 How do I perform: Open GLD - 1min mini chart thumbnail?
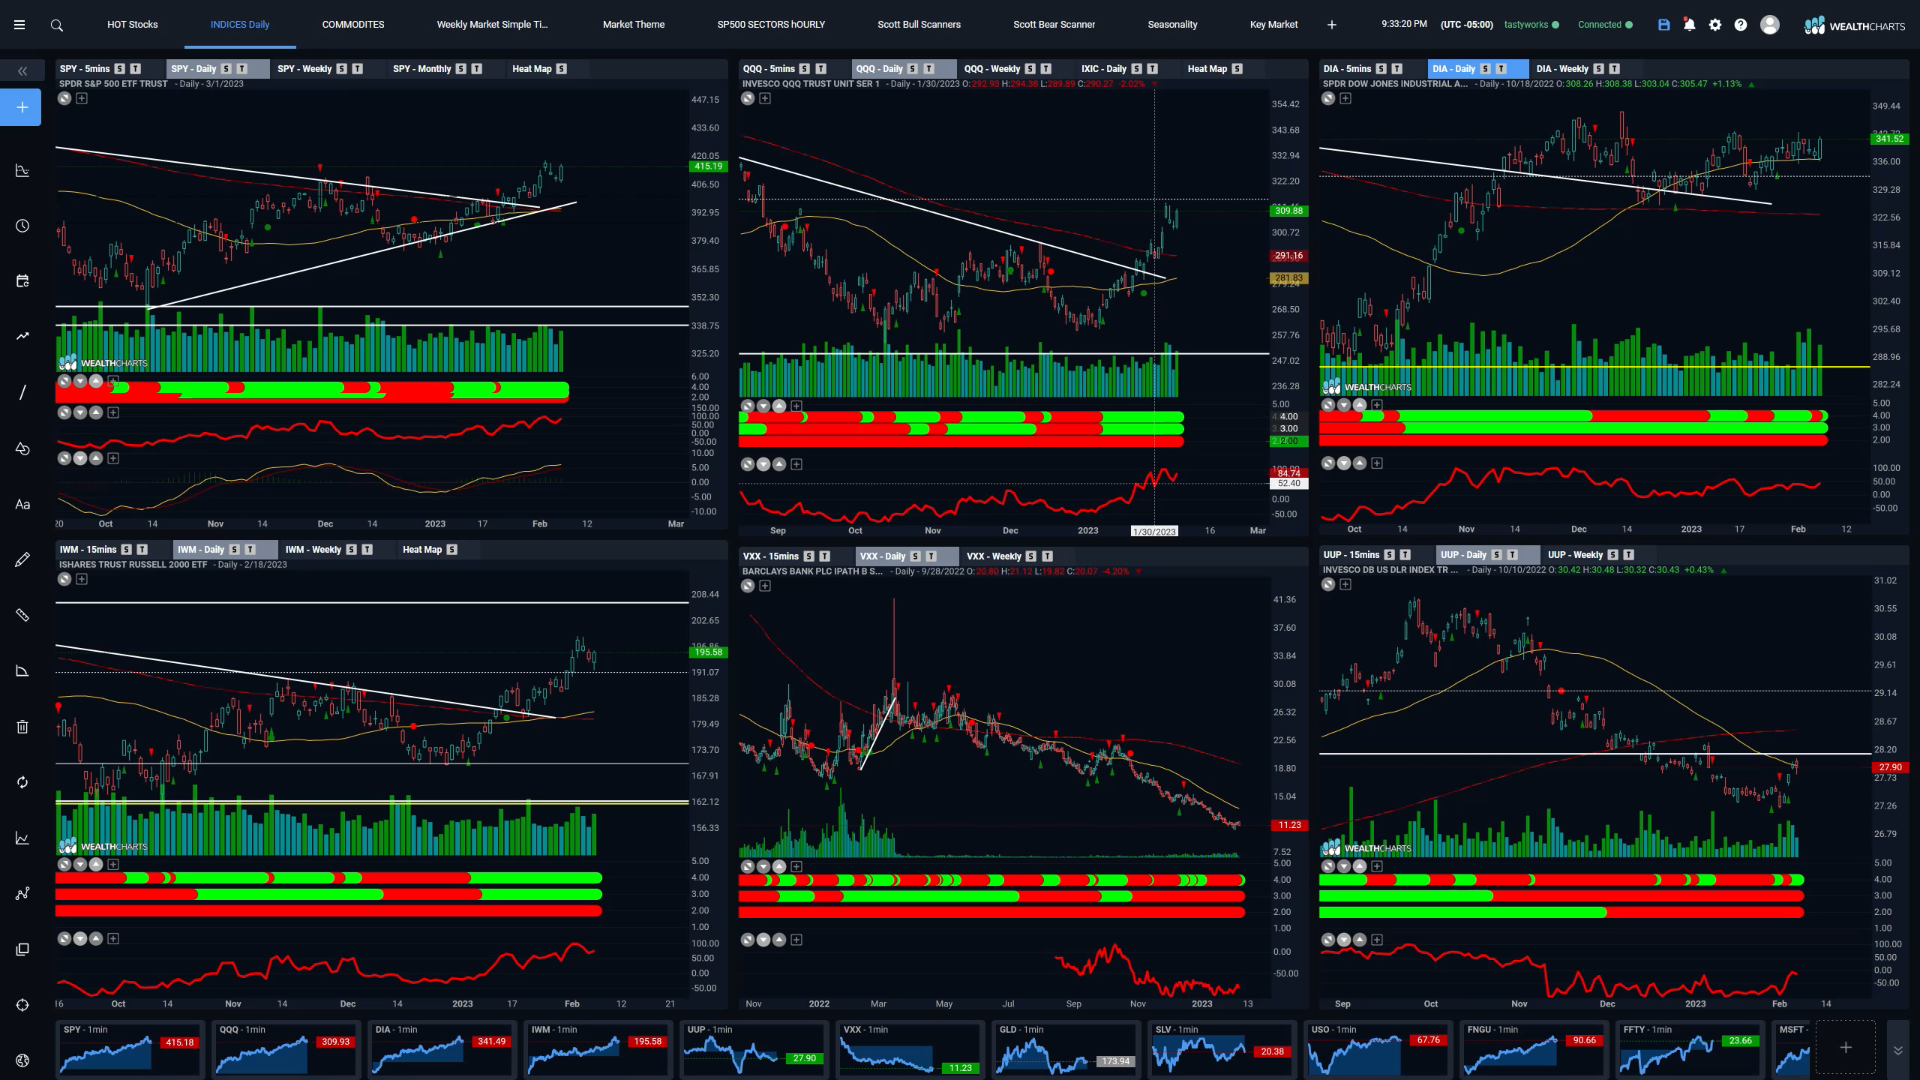pos(1065,1049)
